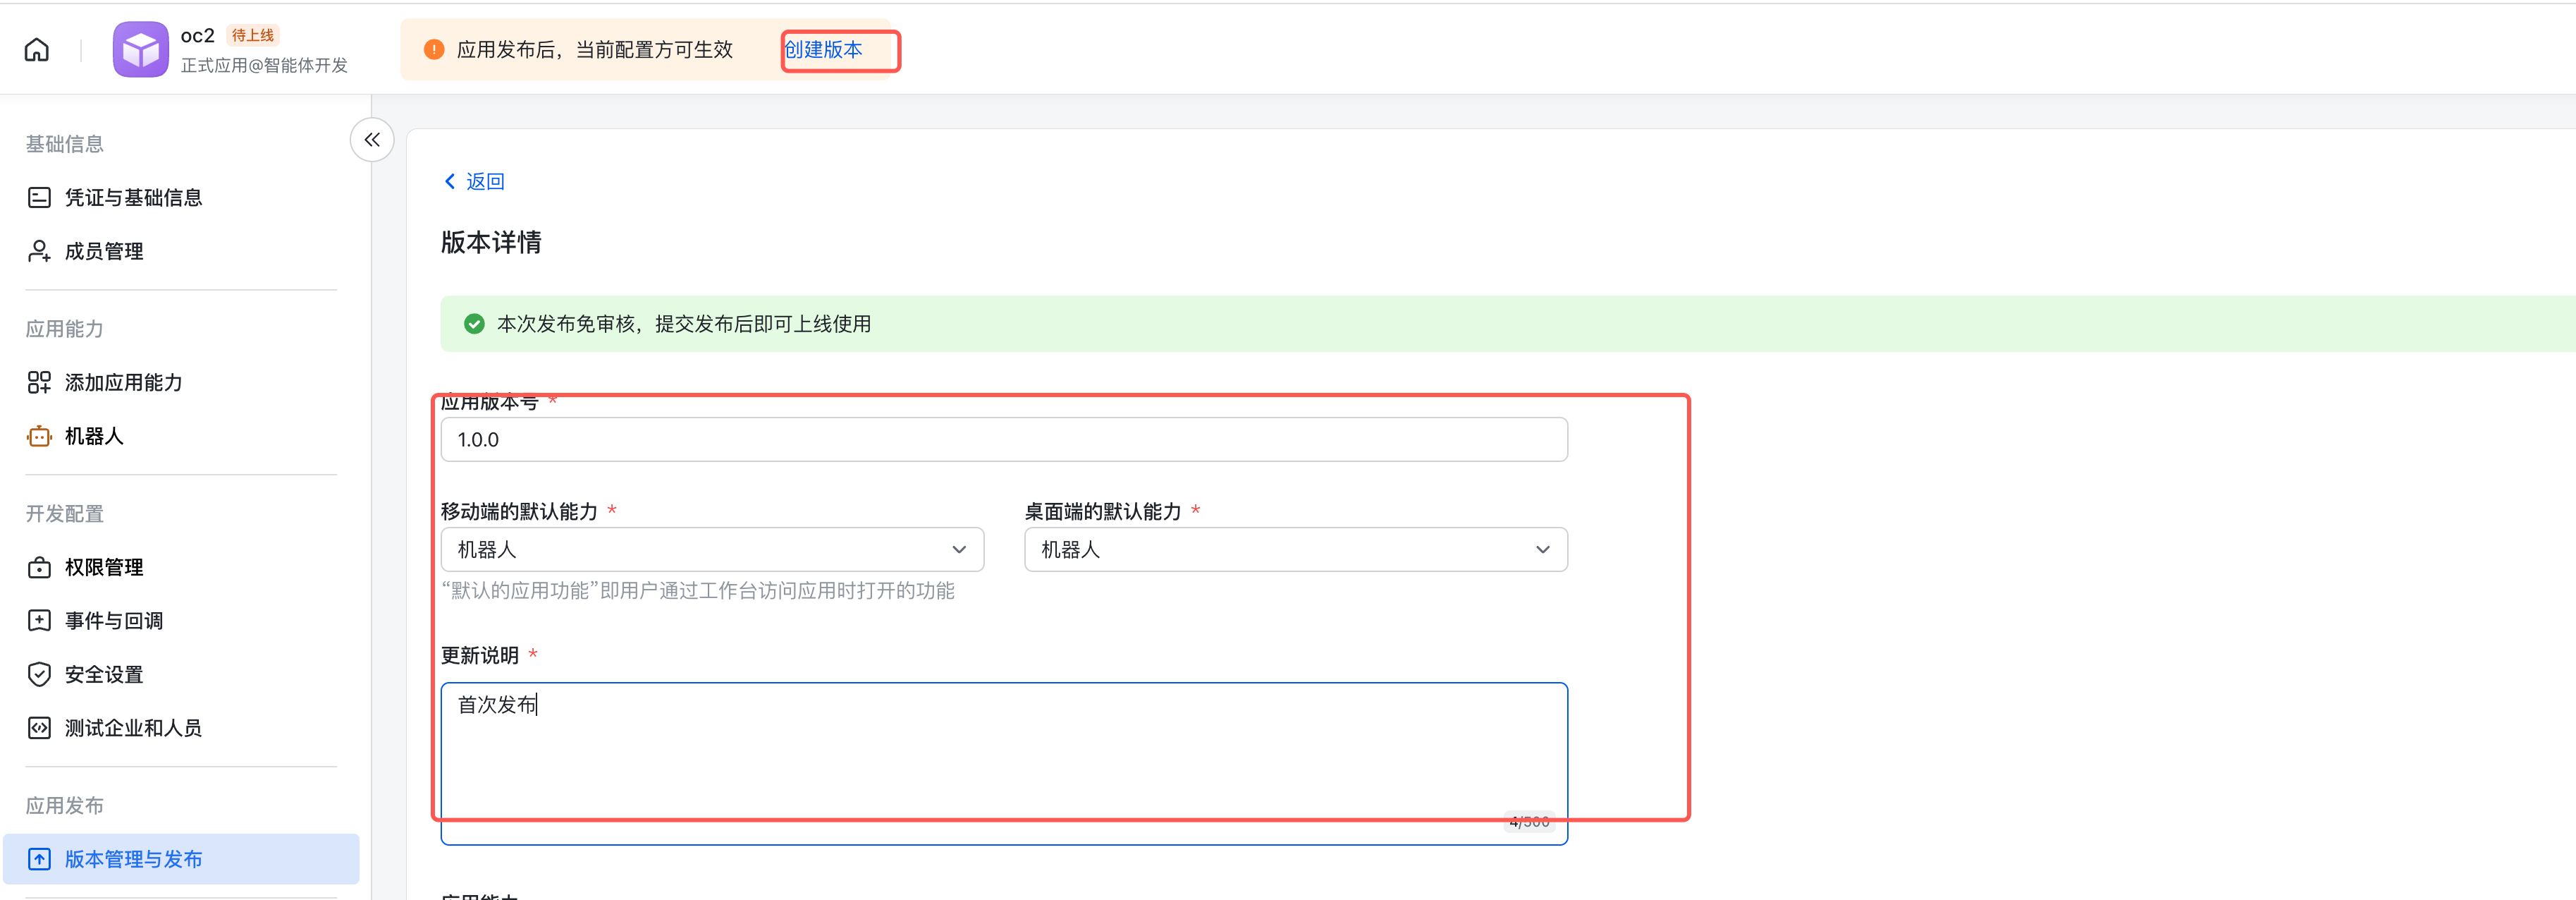Click the mobile dropdown chevron arrow
The width and height of the screenshot is (2576, 900).
point(959,550)
